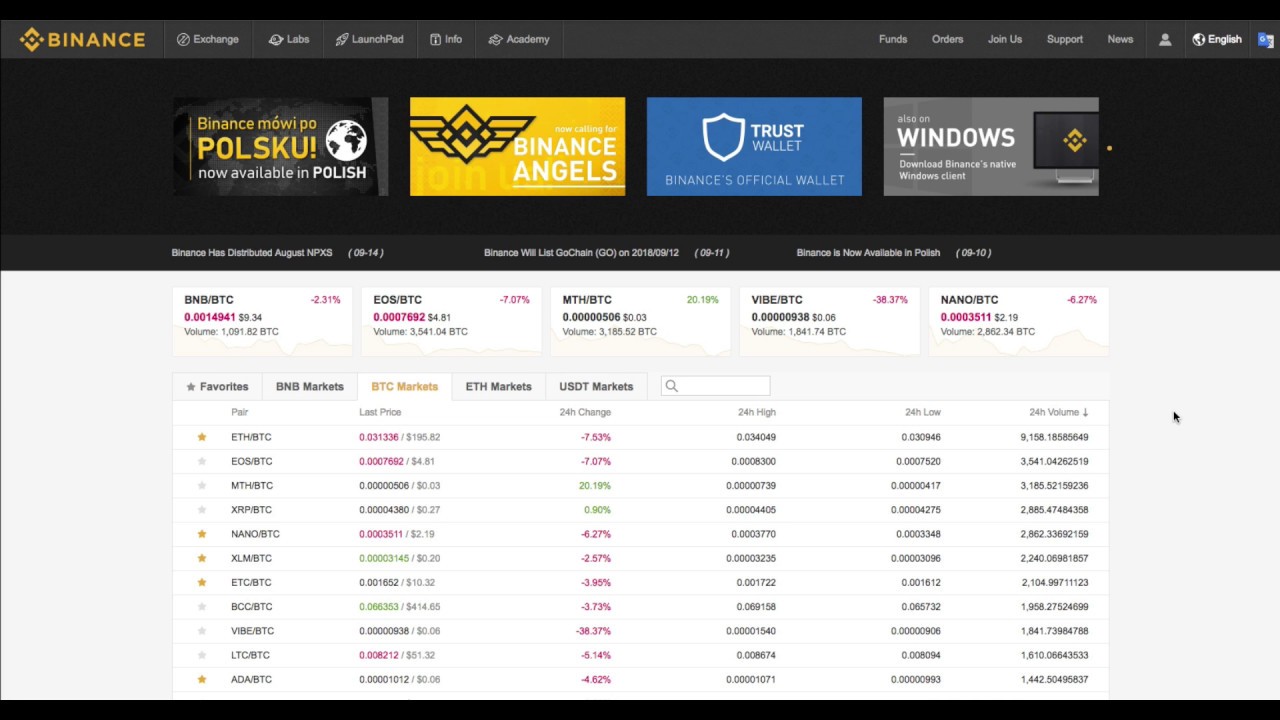Open the Info menu item
Screen dimensions: 1280x720
tap(446, 40)
